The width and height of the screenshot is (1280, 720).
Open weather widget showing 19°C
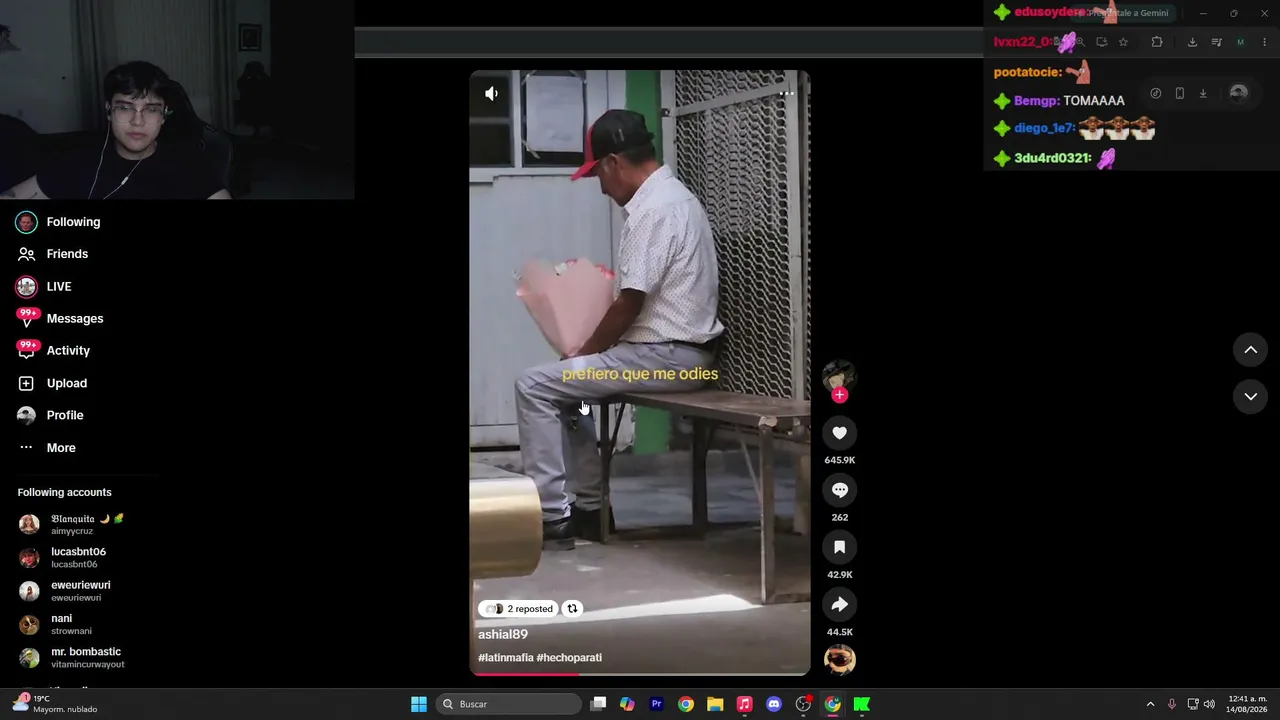tap(55, 704)
